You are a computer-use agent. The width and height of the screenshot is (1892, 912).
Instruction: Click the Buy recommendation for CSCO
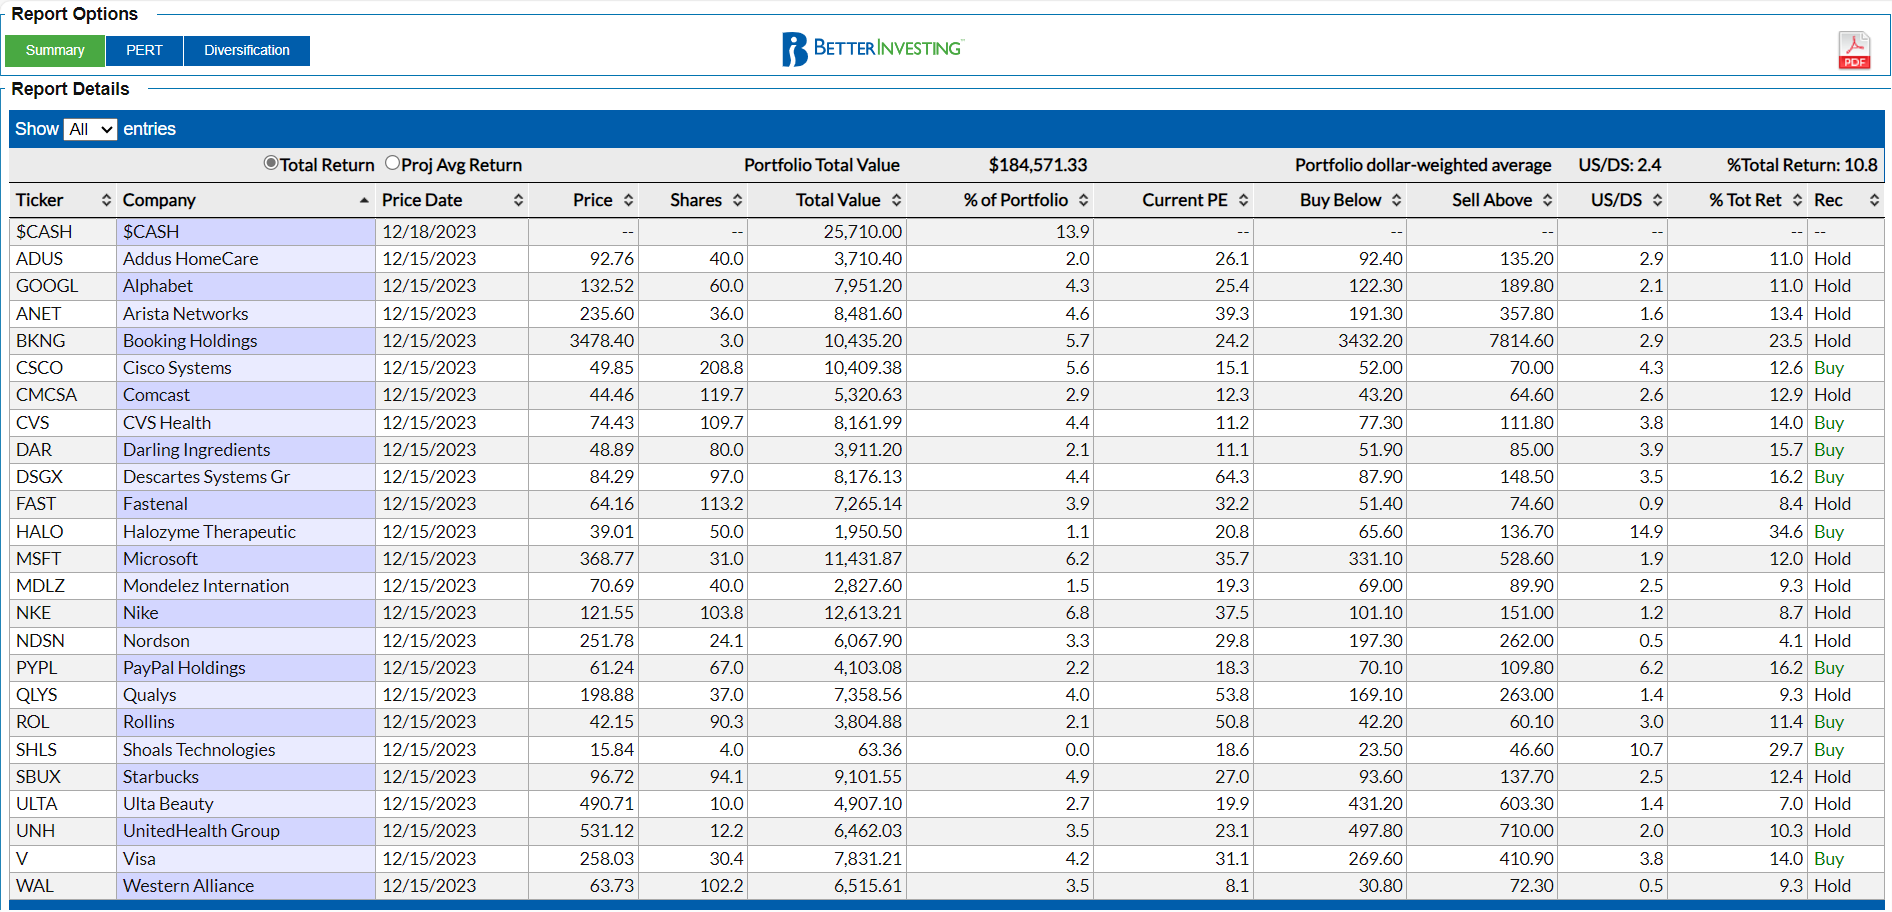pos(1828,368)
